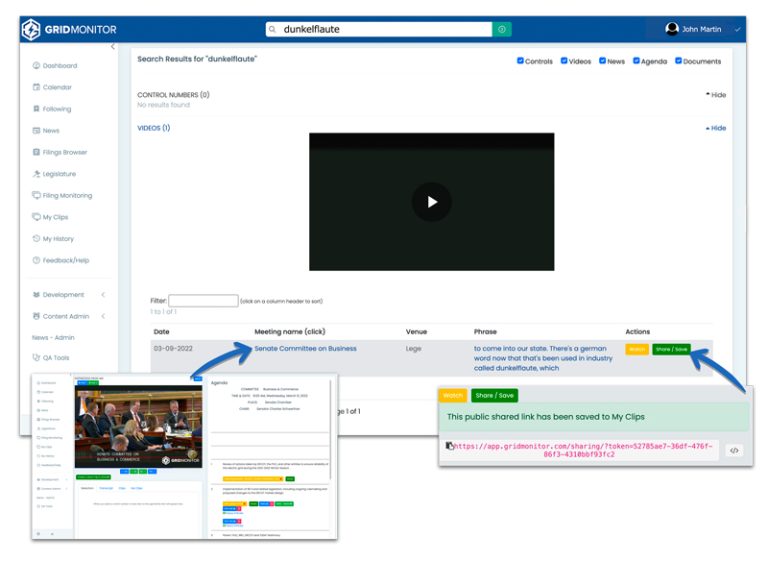The height and width of the screenshot is (561, 768).
Task: Click the QA Tools icon in sidebar
Action: click(36, 357)
